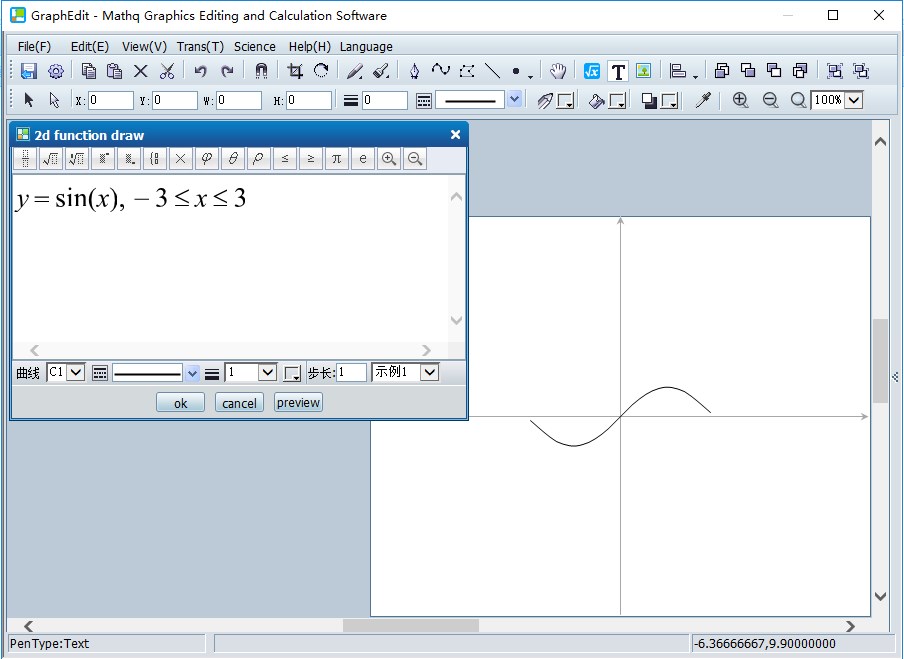904x659 pixels.
Task: Open the 100% zoom level dropdown
Action: coord(854,100)
